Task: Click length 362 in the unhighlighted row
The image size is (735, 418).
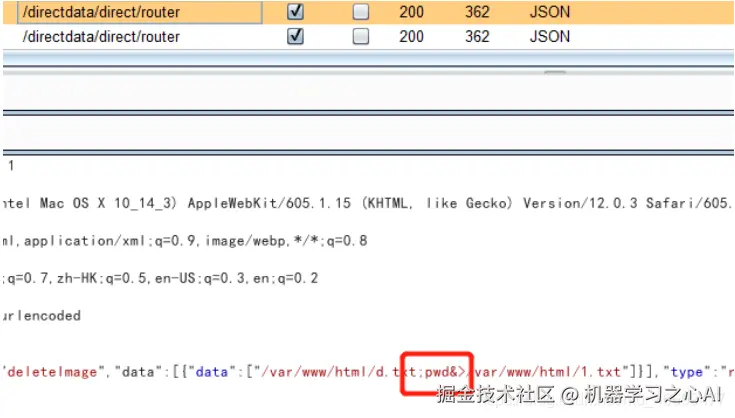Action: point(477,37)
